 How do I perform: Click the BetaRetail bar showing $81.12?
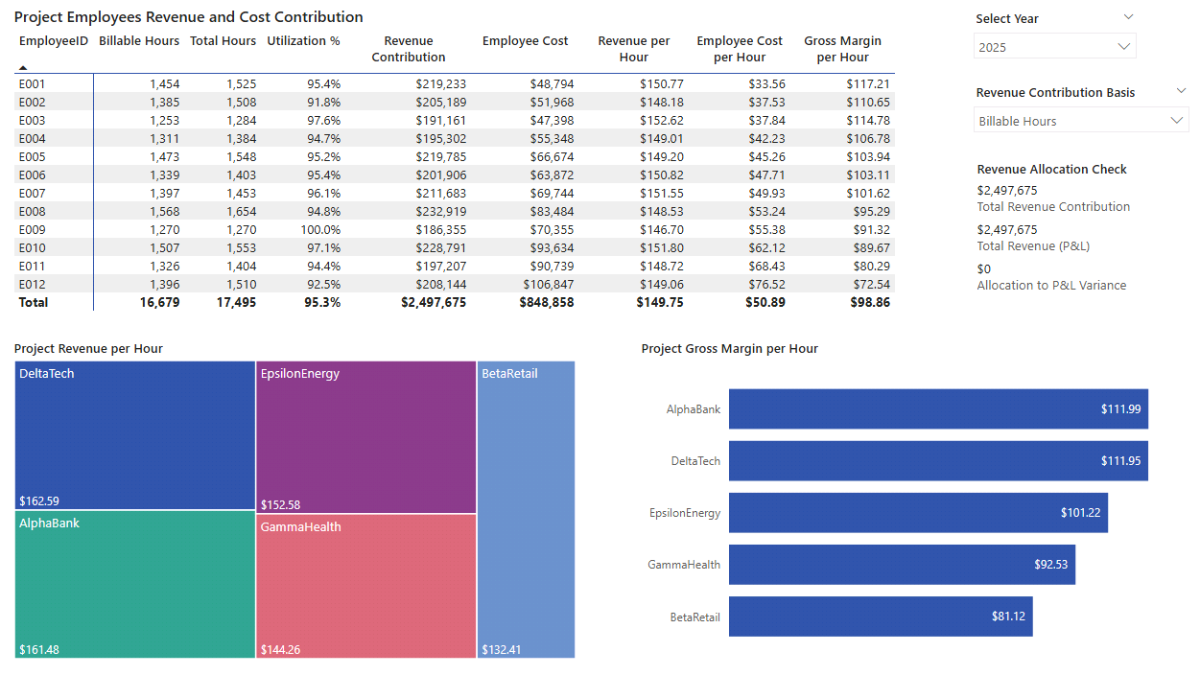[x=880, y=617]
